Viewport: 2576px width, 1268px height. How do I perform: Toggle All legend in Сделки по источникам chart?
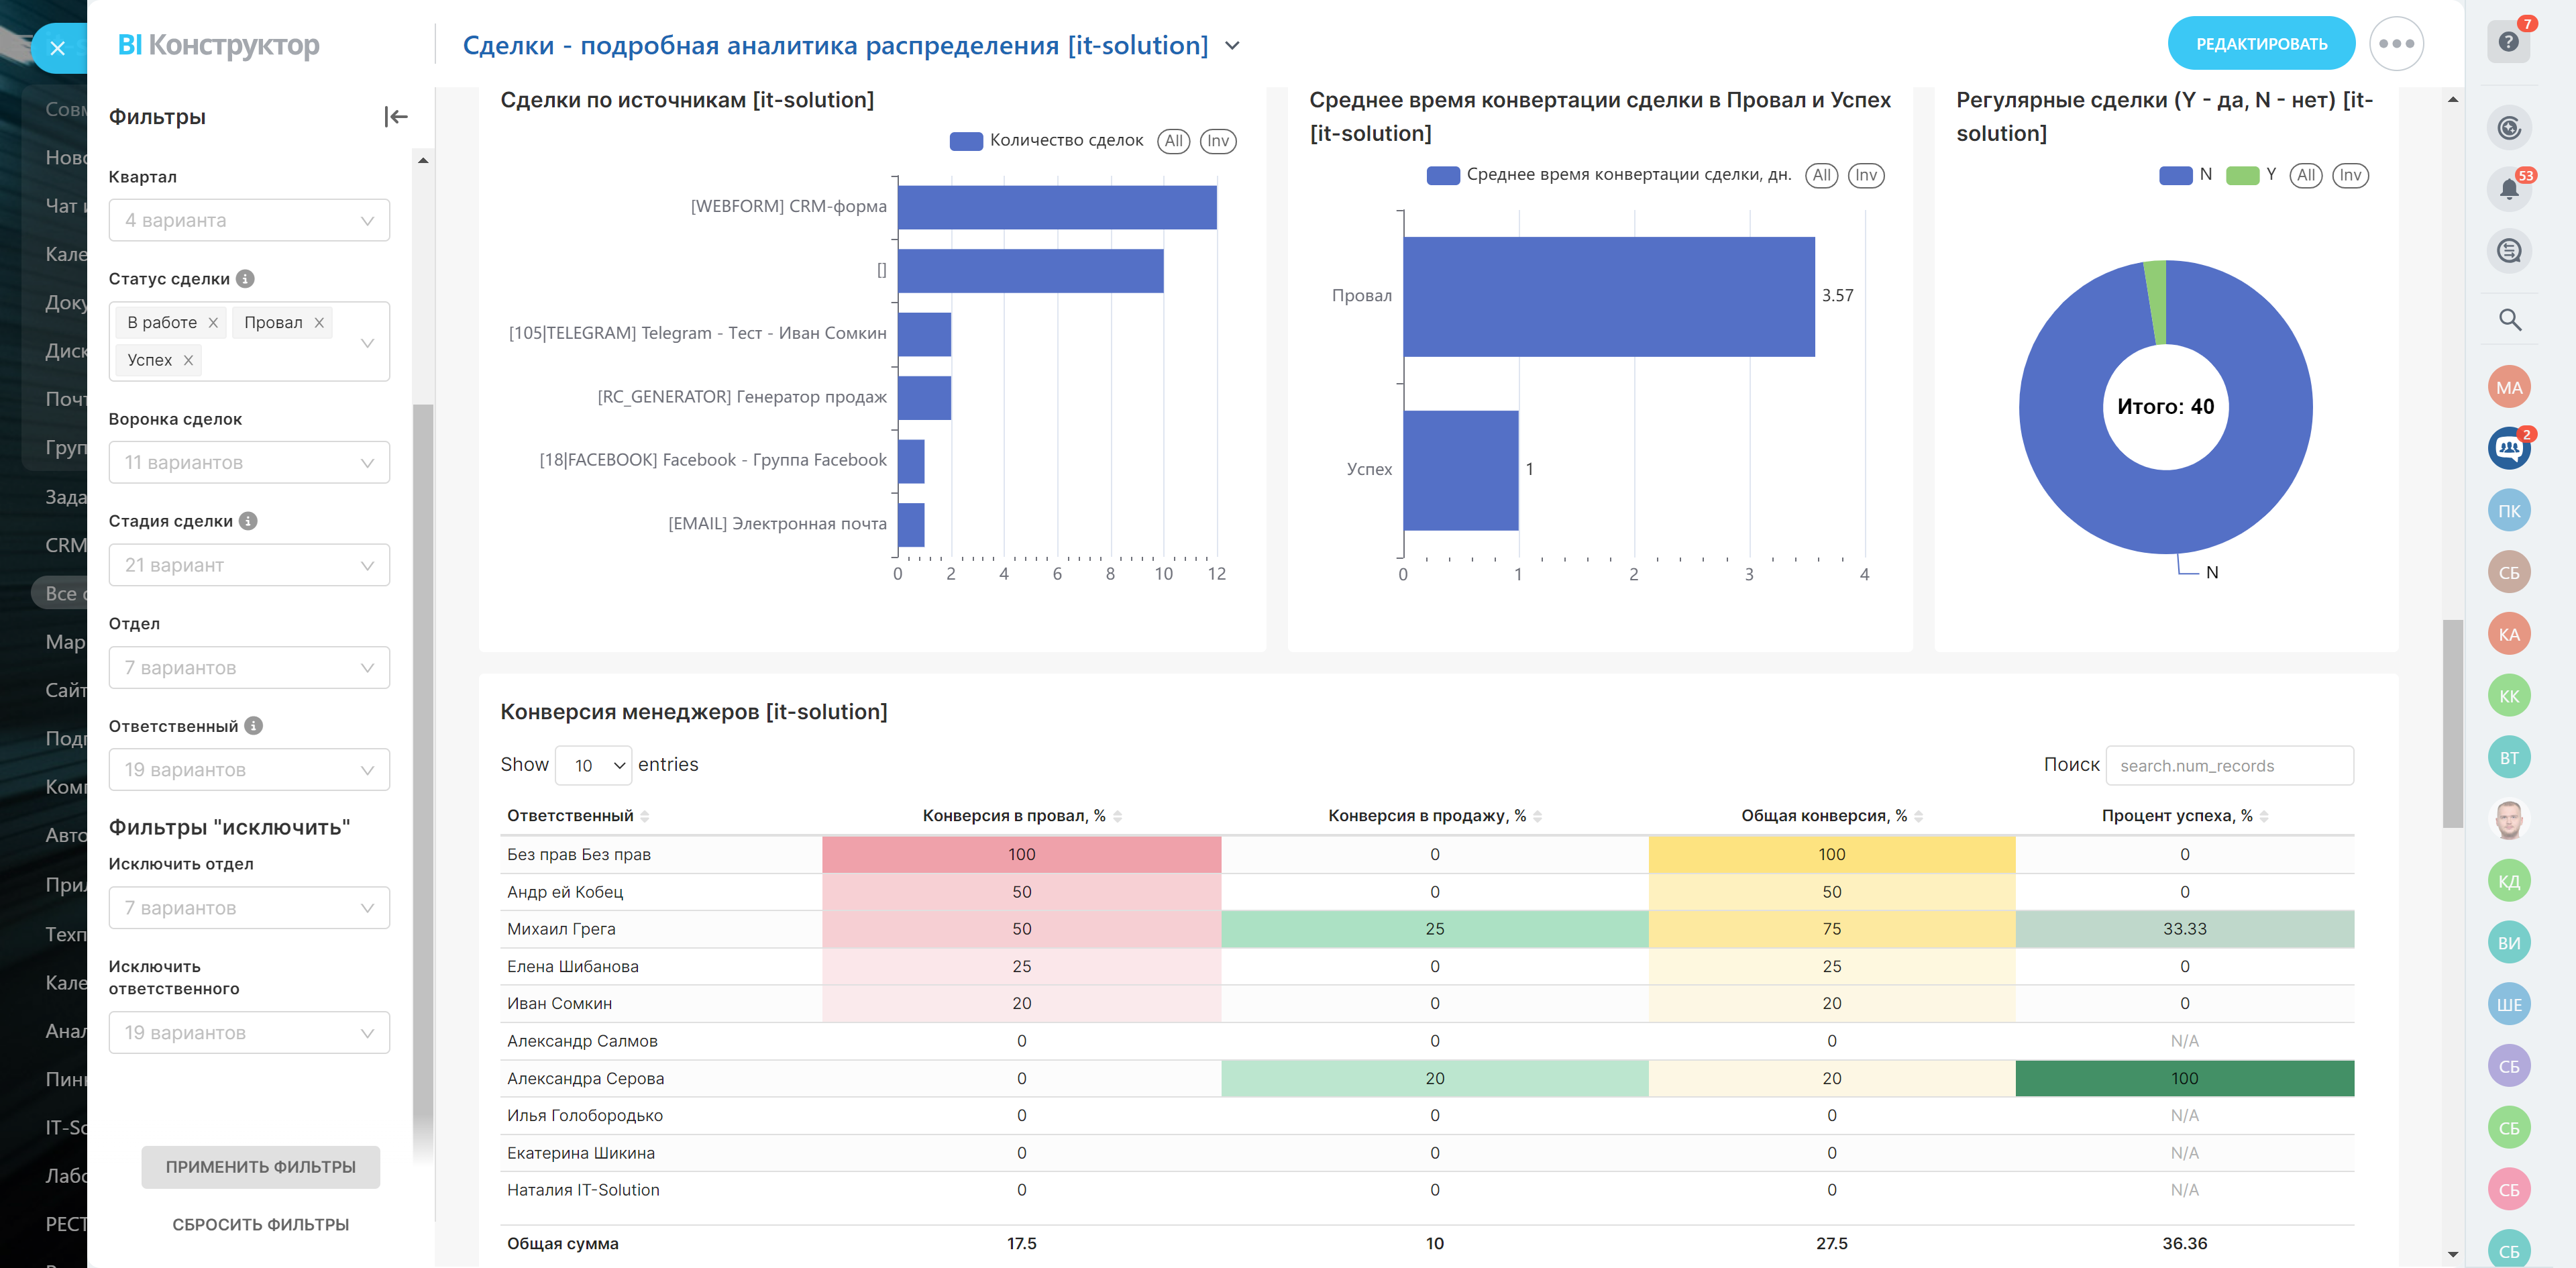pyautogui.click(x=1173, y=141)
